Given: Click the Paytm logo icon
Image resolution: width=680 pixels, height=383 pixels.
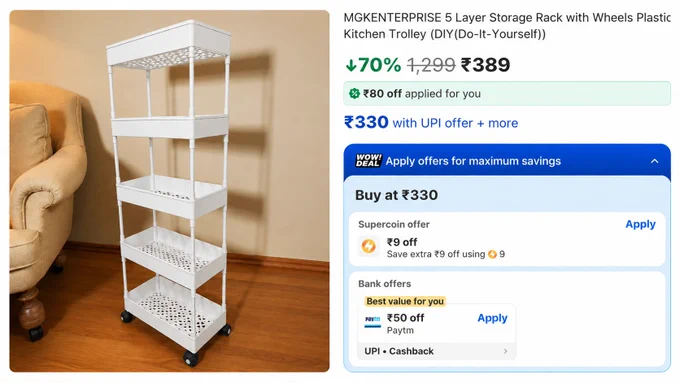Looking at the screenshot, I should pyautogui.click(x=373, y=321).
